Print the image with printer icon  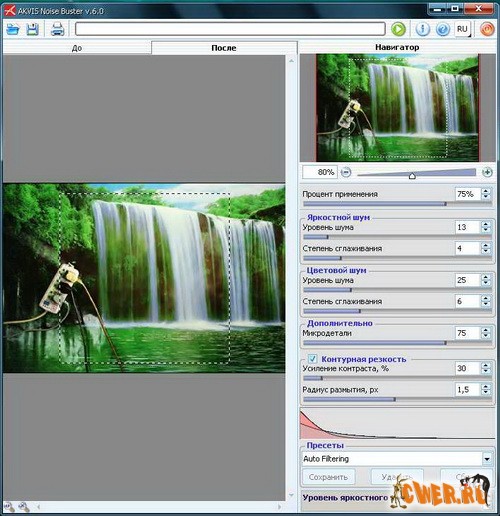tap(58, 29)
